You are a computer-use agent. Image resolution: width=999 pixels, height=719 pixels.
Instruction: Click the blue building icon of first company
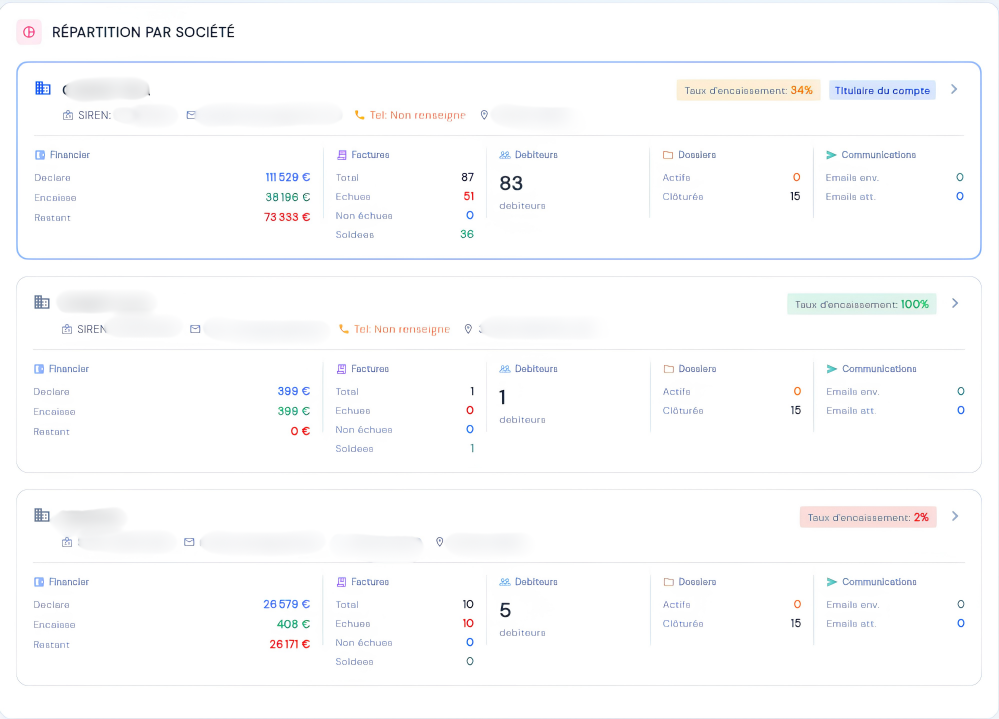tap(43, 89)
